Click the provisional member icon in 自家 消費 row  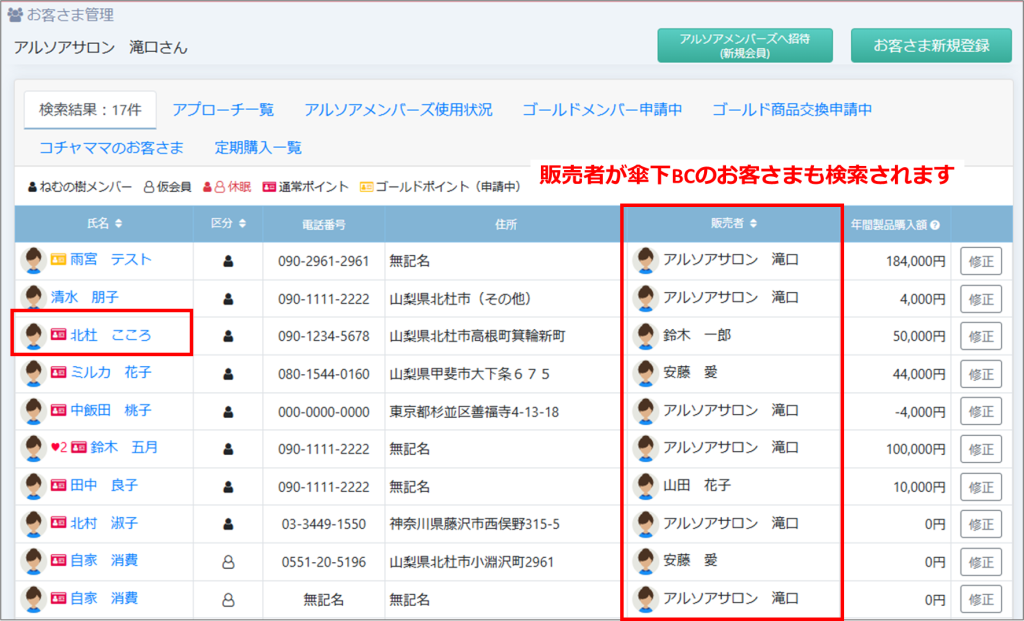[228, 562]
